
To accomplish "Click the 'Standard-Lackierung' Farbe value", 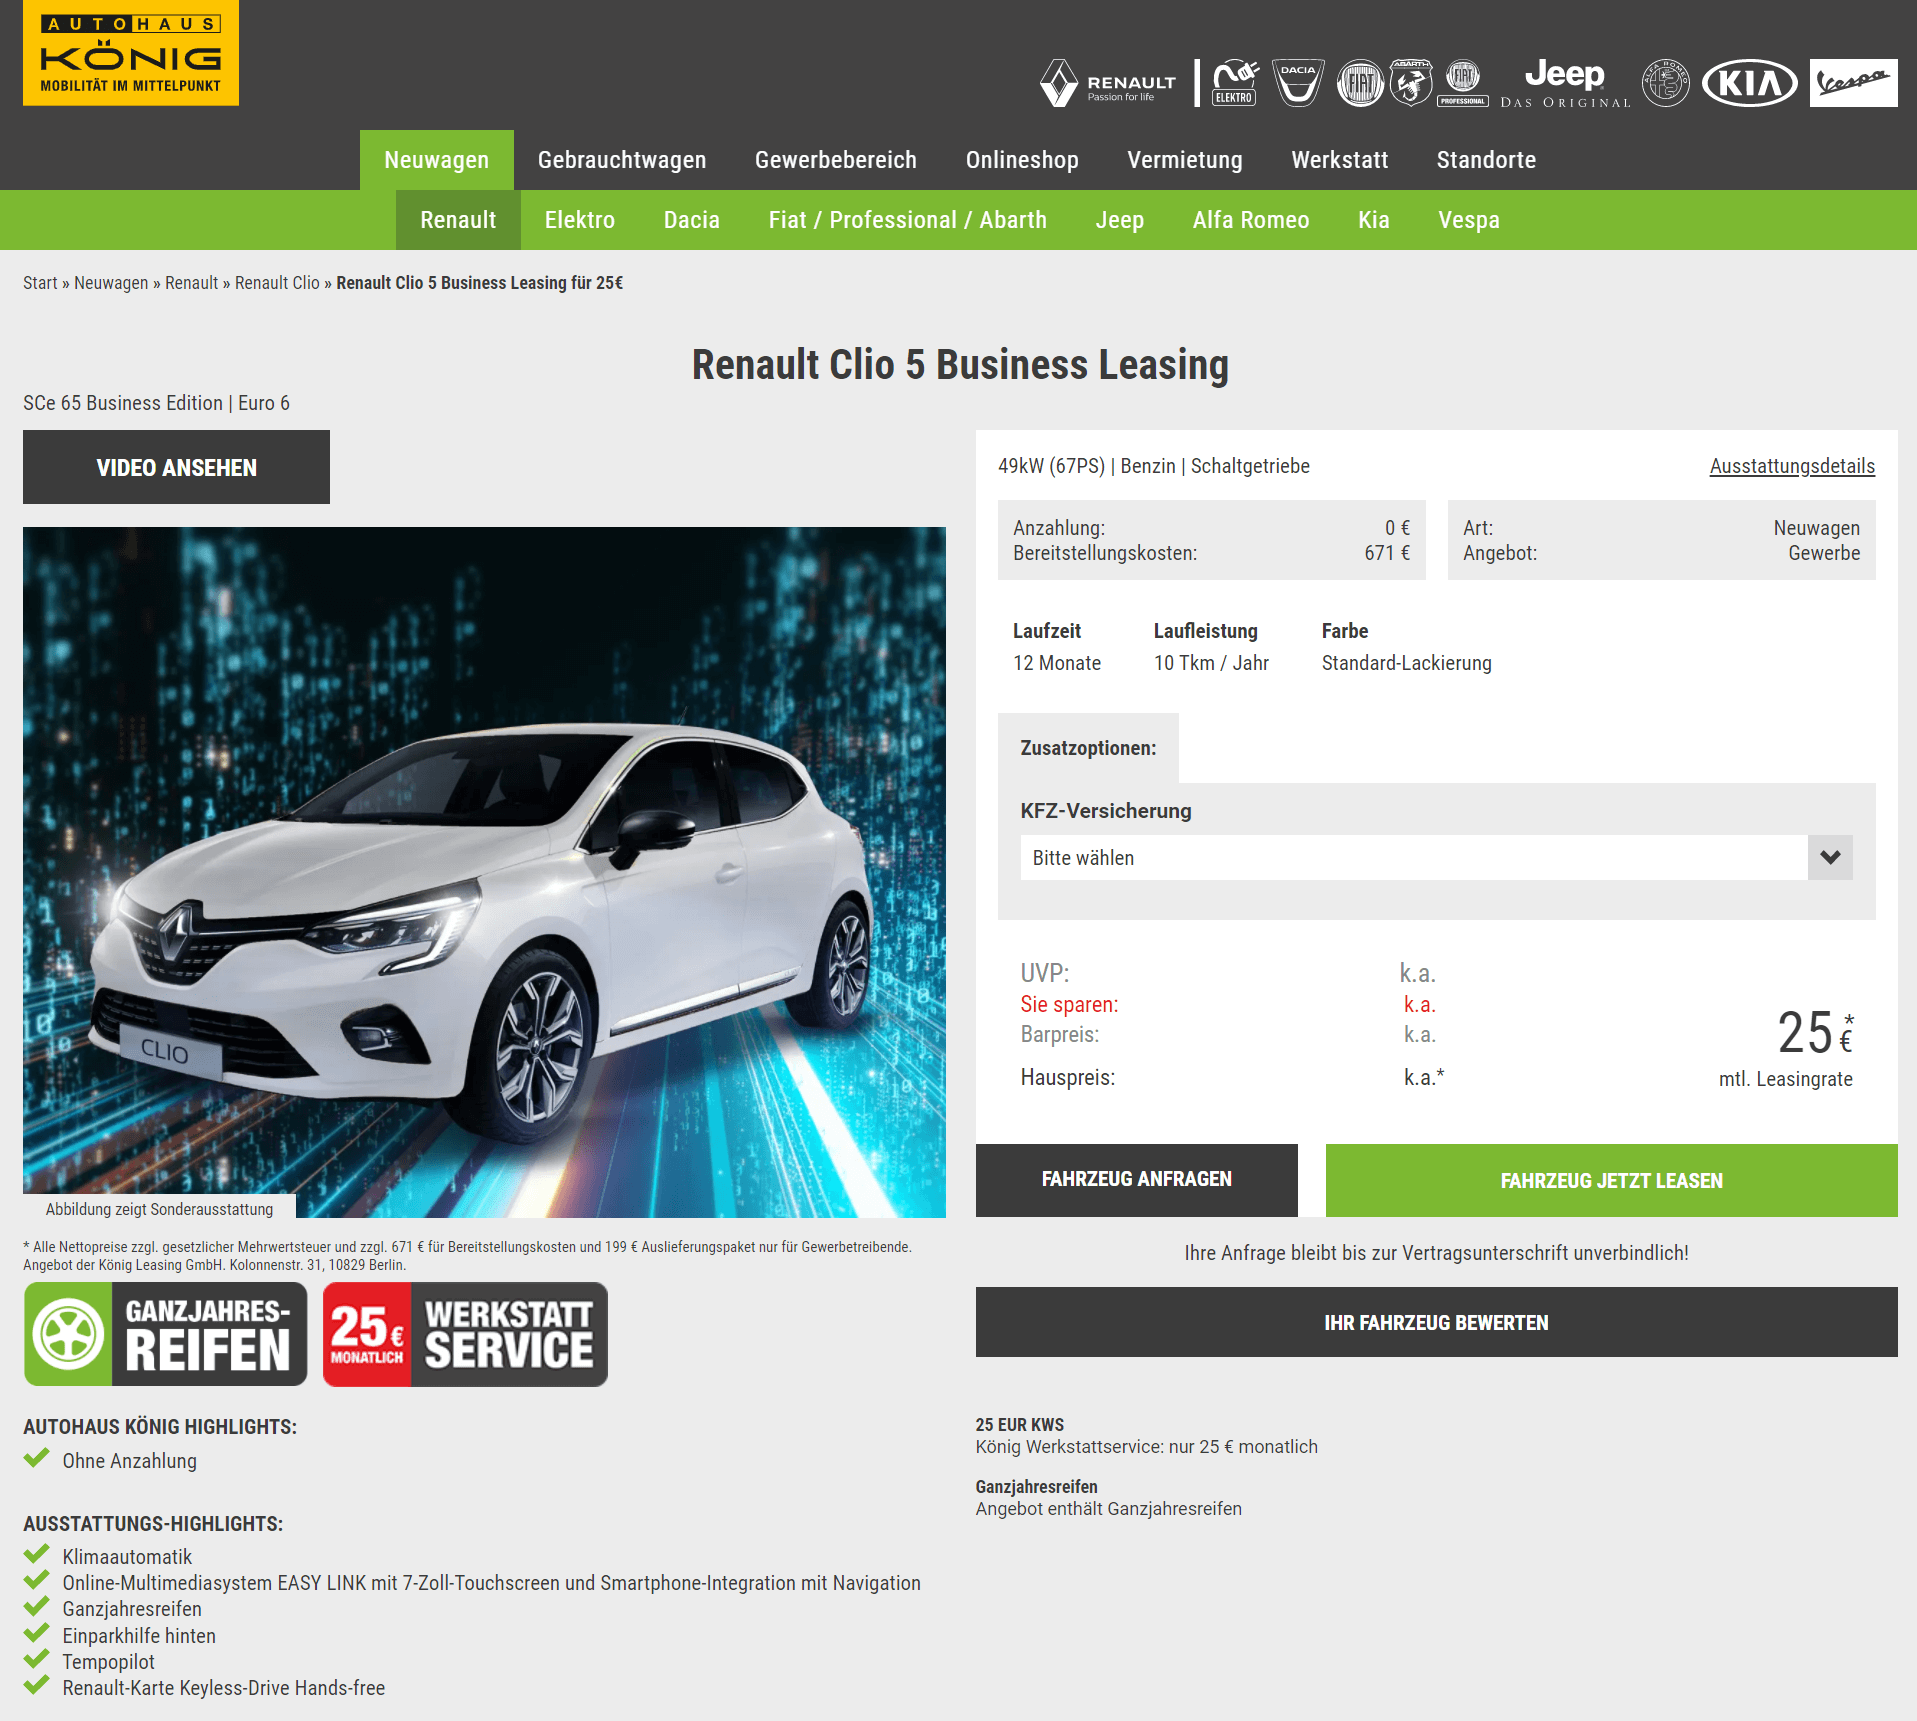I will [x=1406, y=663].
